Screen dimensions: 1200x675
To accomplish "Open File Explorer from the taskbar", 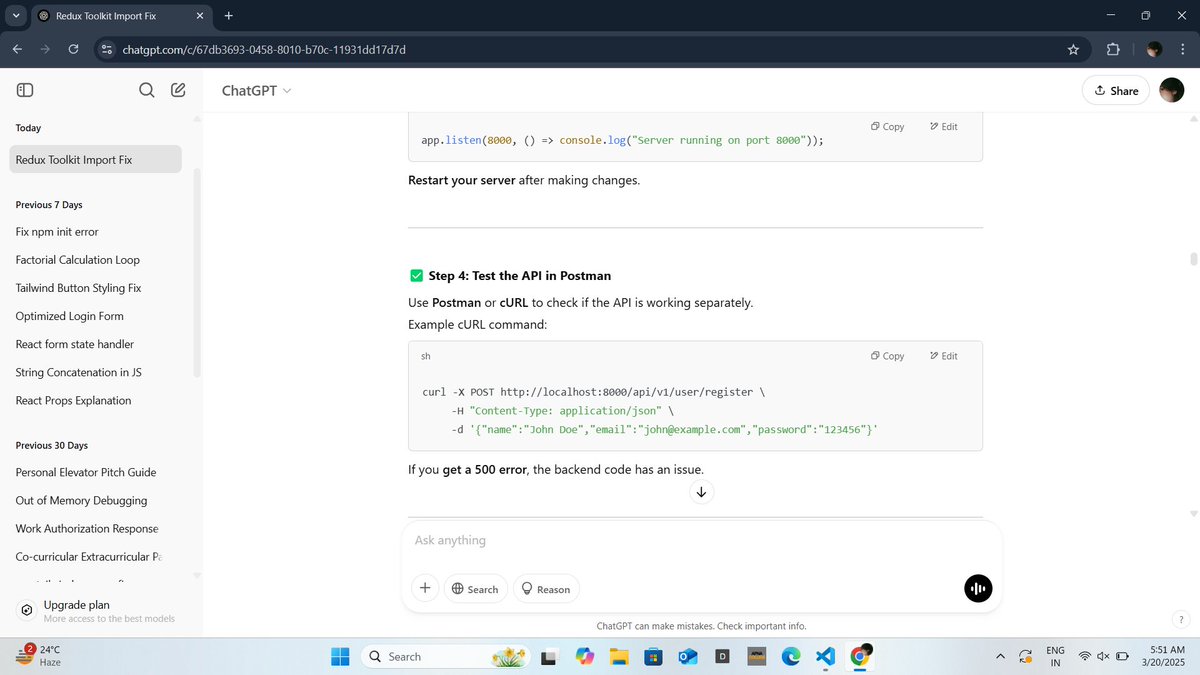I will 619,656.
